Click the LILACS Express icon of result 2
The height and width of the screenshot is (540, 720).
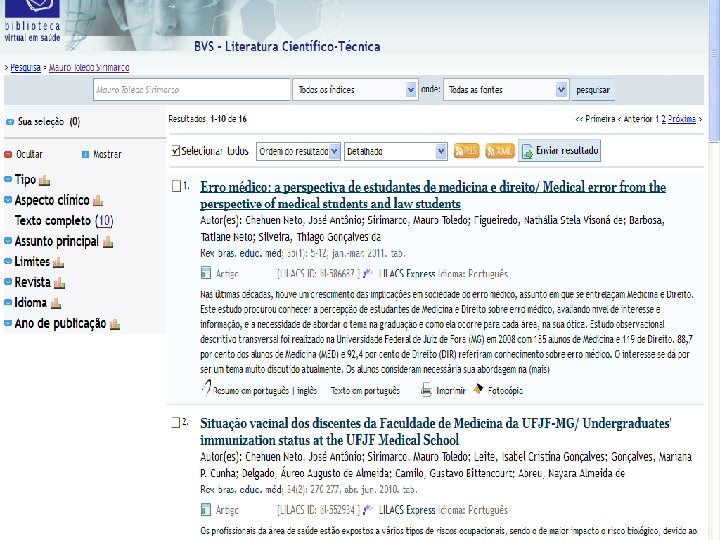tap(368, 509)
